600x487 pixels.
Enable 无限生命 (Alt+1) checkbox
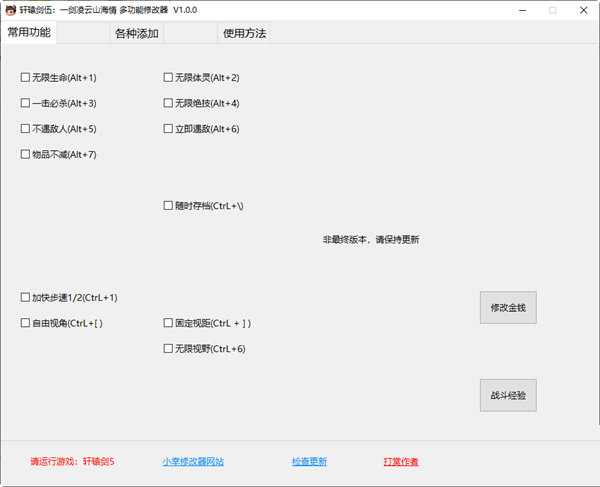pyautogui.click(x=25, y=78)
